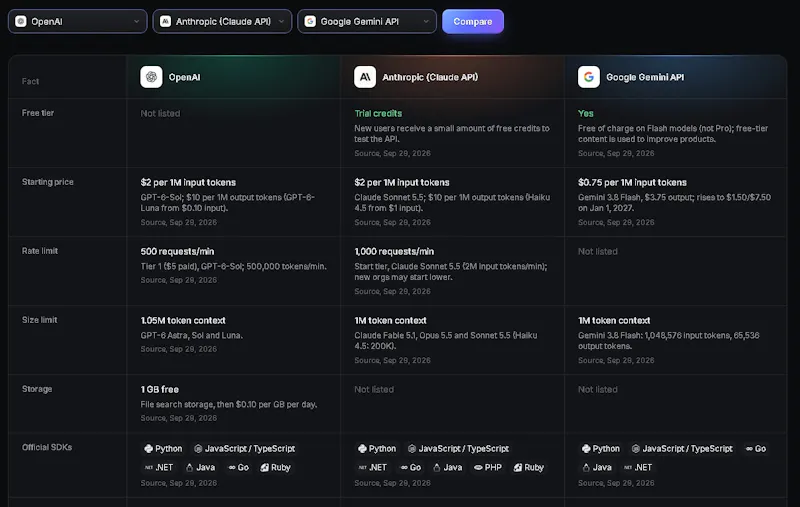800x507 pixels.
Task: Select the .NET SDK chip under OpenAI
Action: (x=159, y=468)
